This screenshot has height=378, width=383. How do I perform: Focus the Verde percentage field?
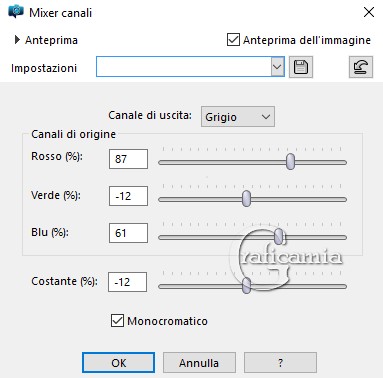click(128, 196)
